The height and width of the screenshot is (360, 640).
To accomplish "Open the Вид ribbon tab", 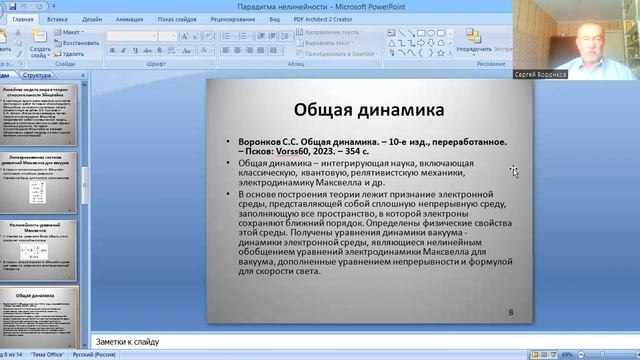I will click(275, 19).
